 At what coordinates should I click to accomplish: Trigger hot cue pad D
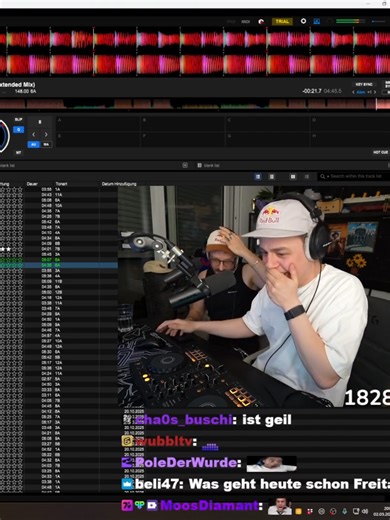351,123
